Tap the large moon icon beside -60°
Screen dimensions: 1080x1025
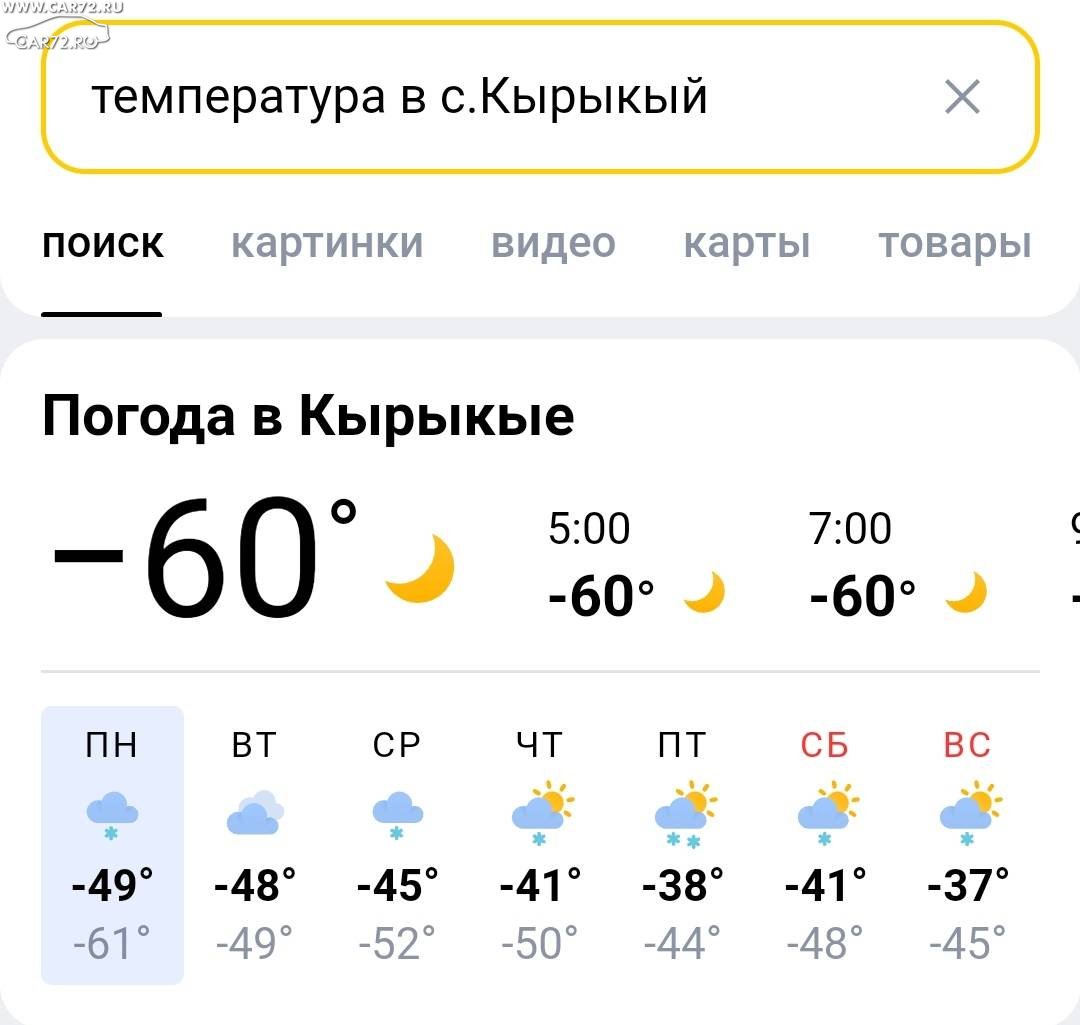click(421, 569)
